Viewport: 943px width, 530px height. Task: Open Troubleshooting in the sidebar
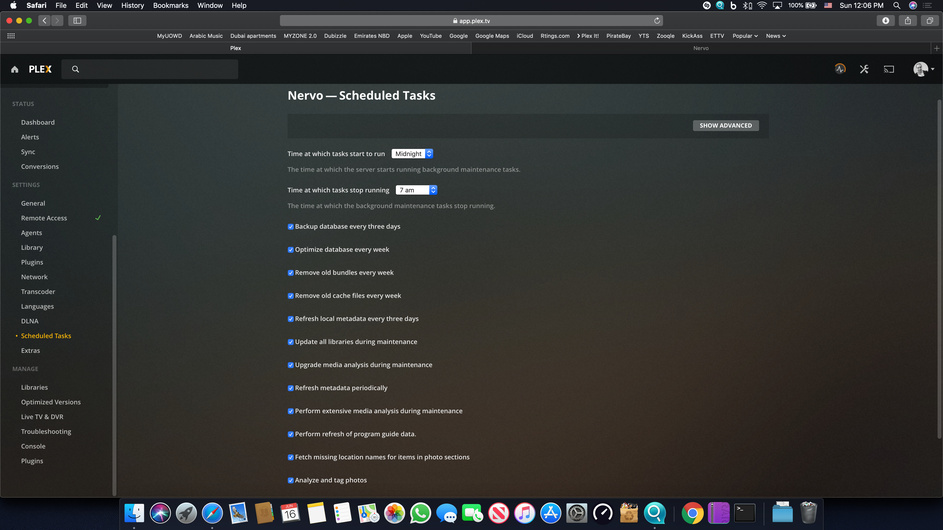click(46, 432)
